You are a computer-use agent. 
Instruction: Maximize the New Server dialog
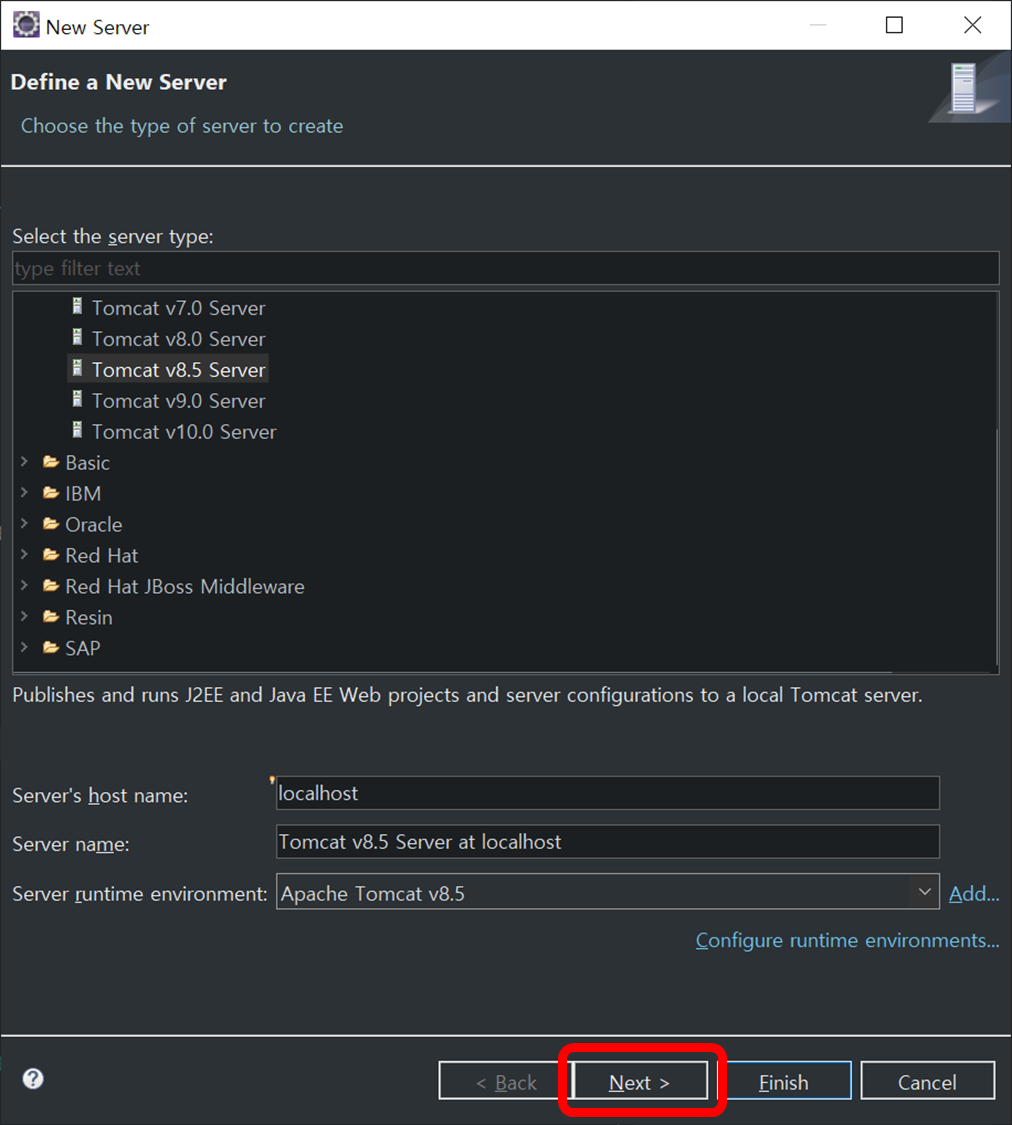[894, 25]
